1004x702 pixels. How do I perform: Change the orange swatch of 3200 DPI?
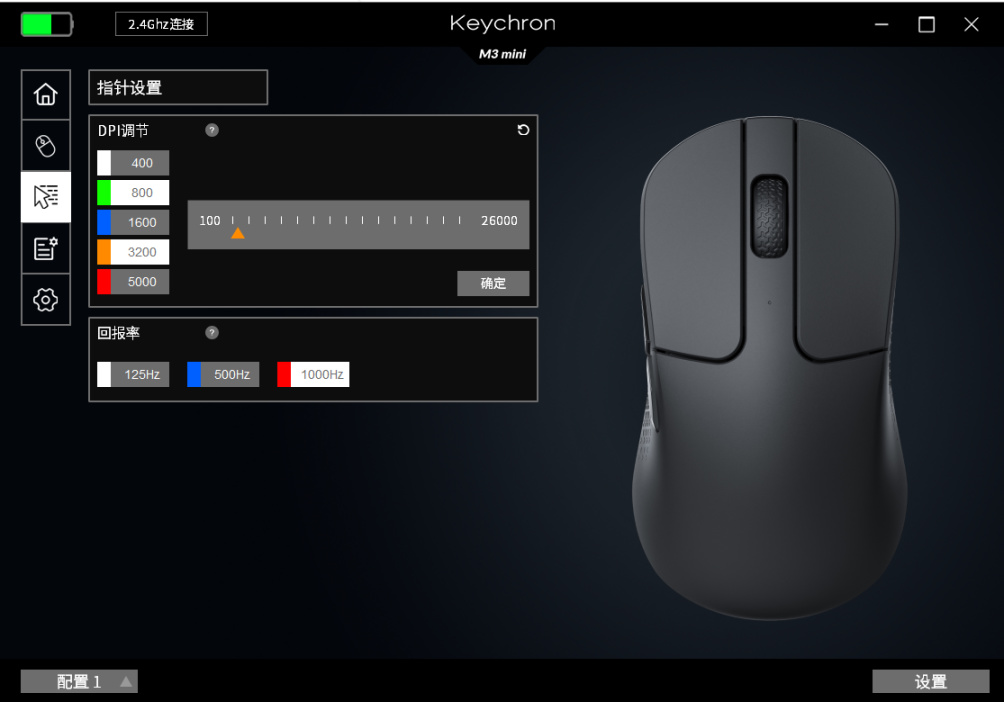click(104, 252)
